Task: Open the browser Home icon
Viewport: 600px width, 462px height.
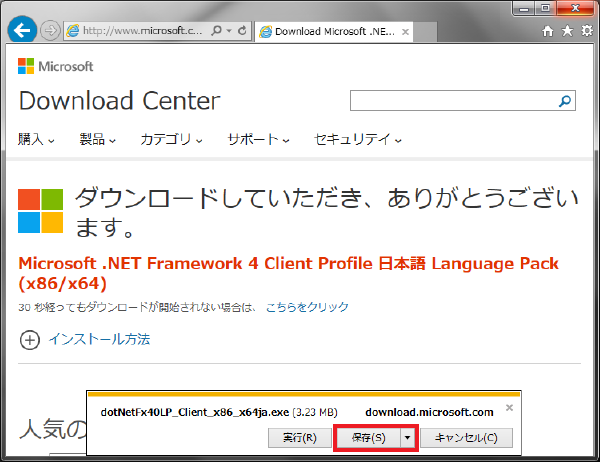Action: 548,31
